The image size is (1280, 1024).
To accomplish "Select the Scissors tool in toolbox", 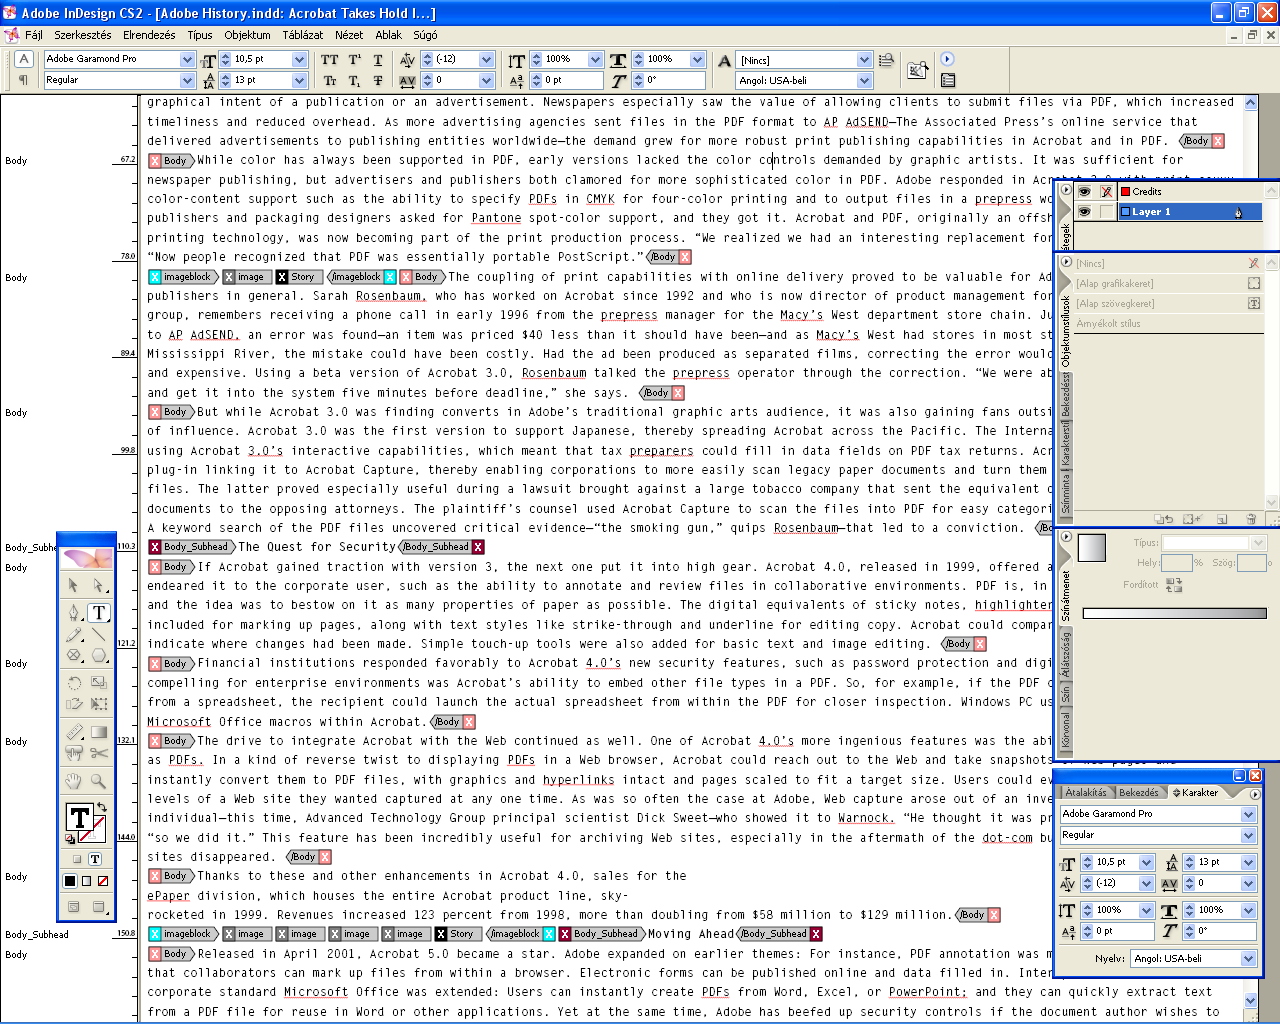I will pyautogui.click(x=98, y=753).
